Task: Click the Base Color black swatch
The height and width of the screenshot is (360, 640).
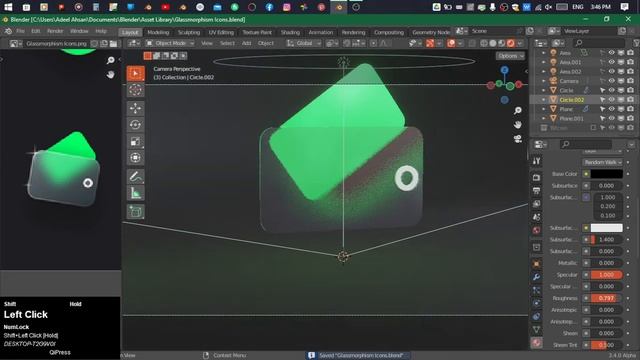Action: coord(607,174)
